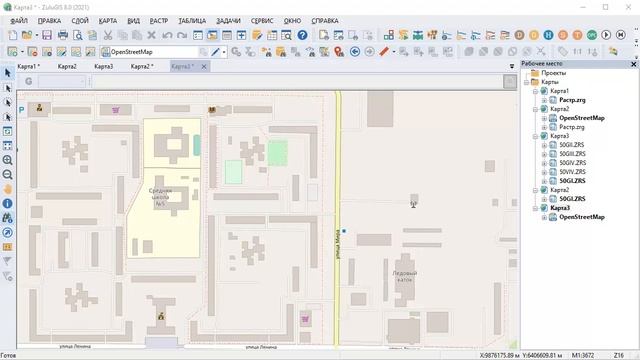Click the Open folder toolbar icon
This screenshot has height=360, width=640.
[27, 35]
